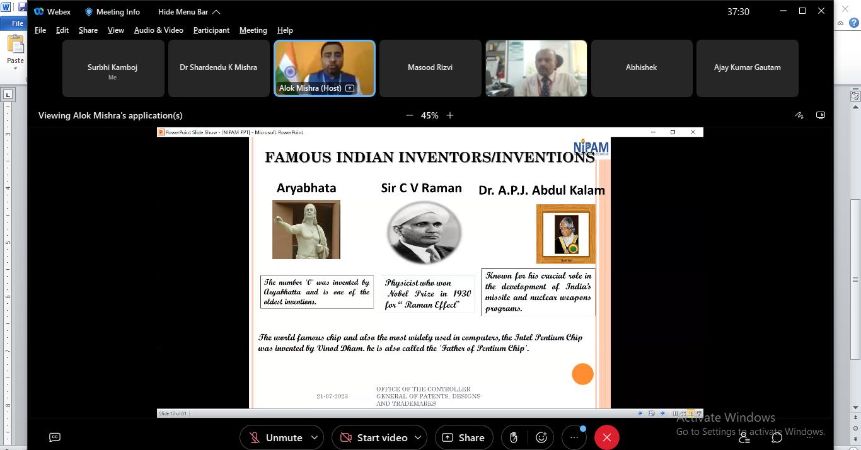Expand the video options arrow next to Start video
This screenshot has width=861, height=450.
(x=418, y=437)
